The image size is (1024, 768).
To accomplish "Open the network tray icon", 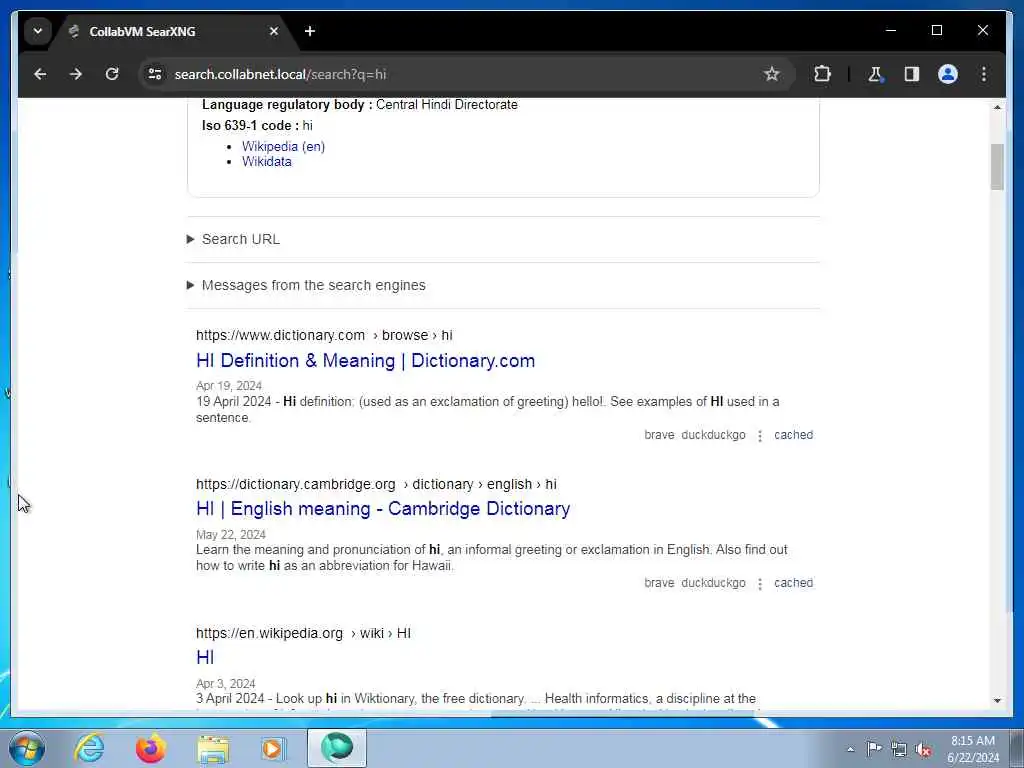I will 899,749.
